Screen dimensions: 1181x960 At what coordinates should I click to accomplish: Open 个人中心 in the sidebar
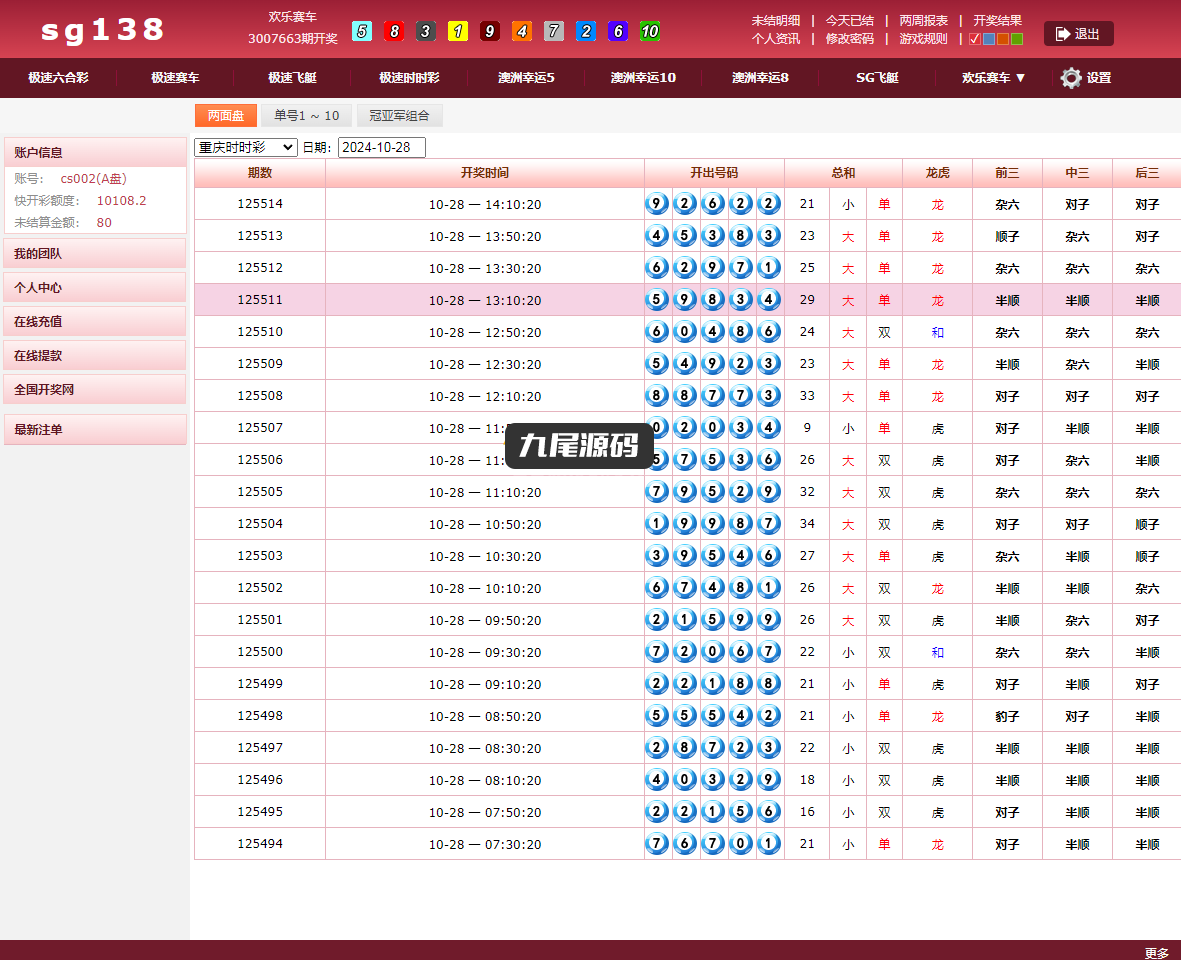[95, 288]
